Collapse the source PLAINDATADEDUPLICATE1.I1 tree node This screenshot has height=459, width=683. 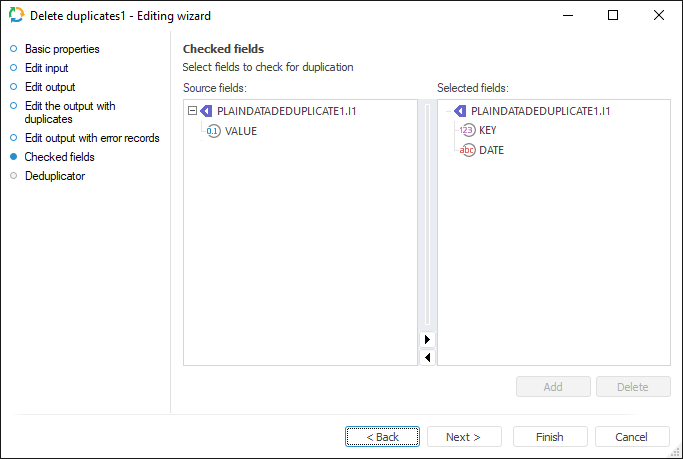coord(192,112)
